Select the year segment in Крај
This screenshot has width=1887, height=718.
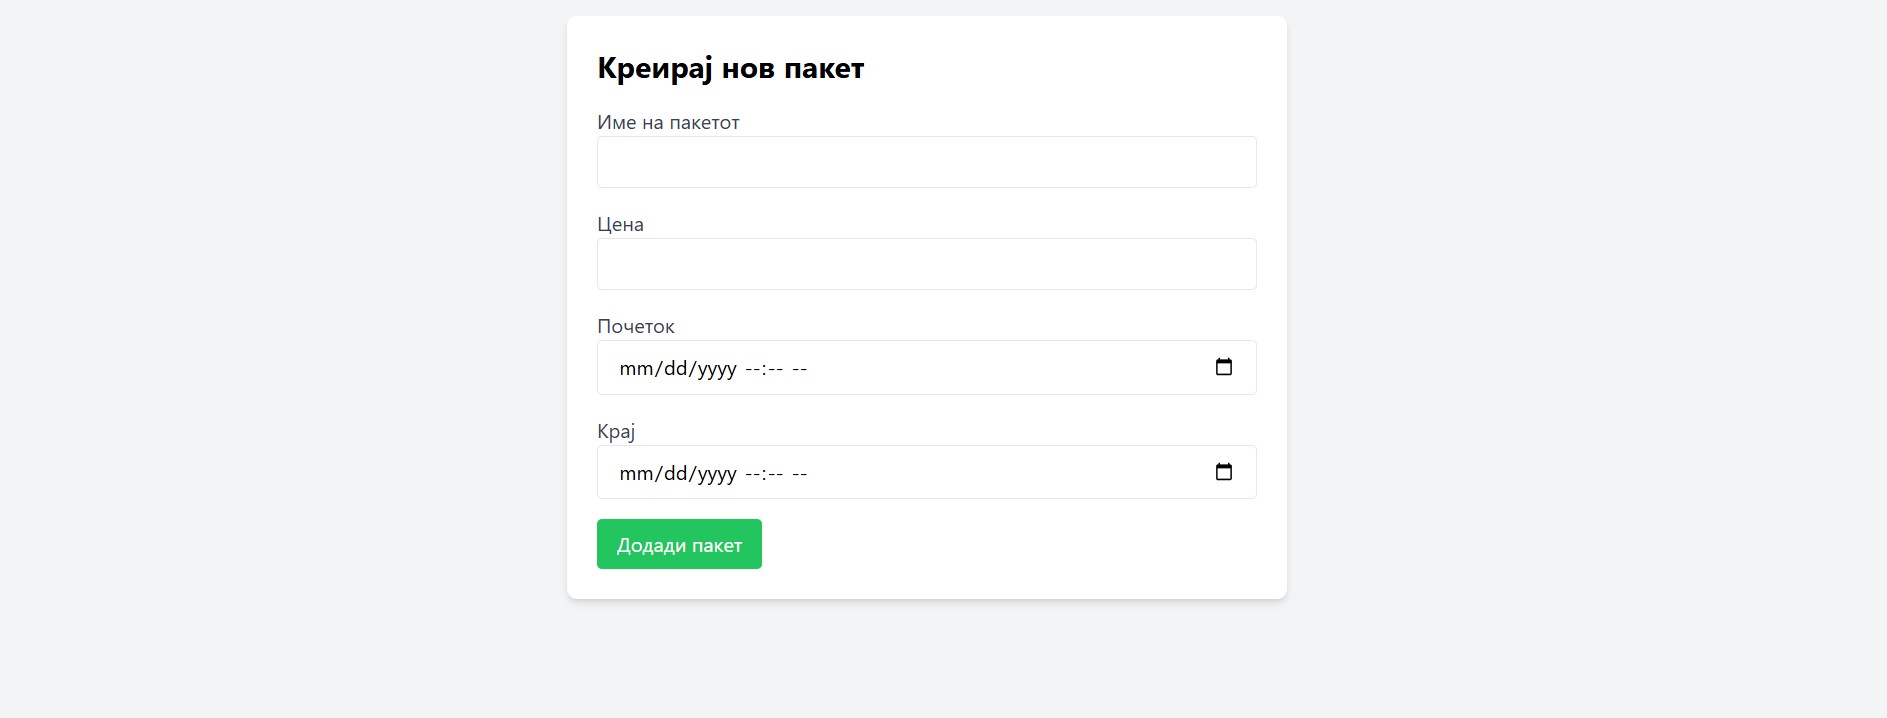717,473
